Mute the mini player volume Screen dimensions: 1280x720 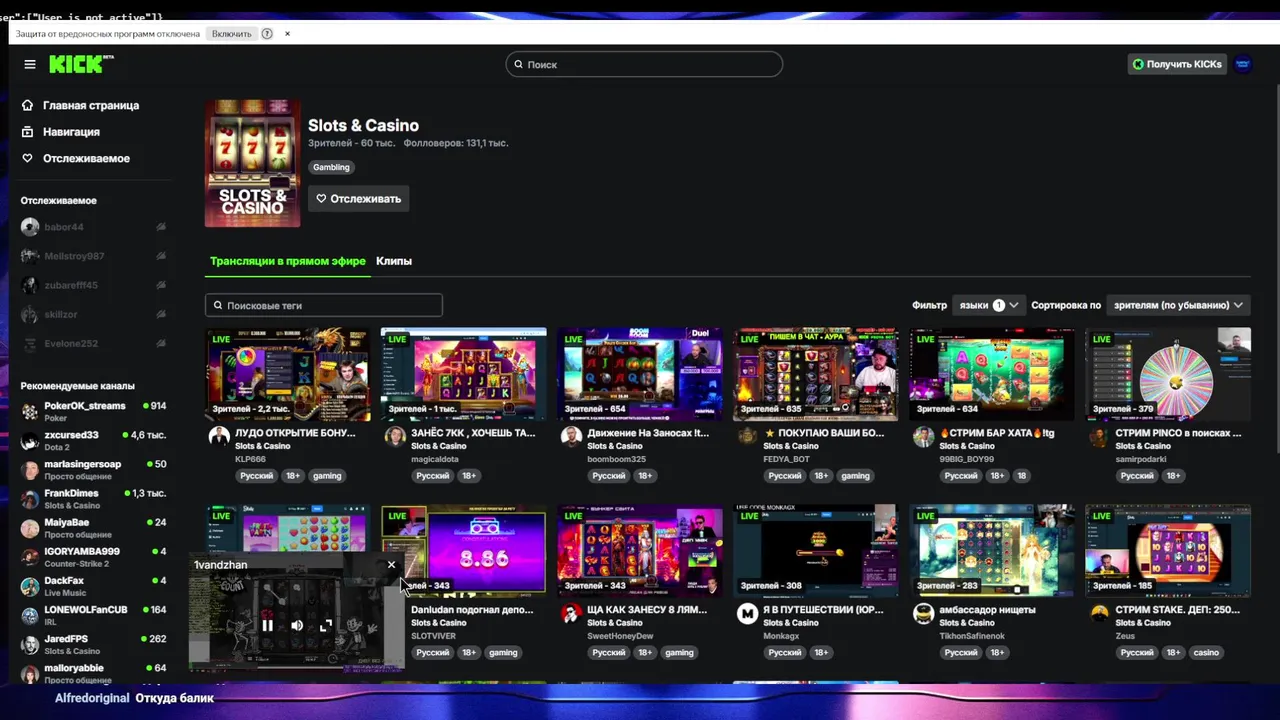pyautogui.click(x=297, y=625)
